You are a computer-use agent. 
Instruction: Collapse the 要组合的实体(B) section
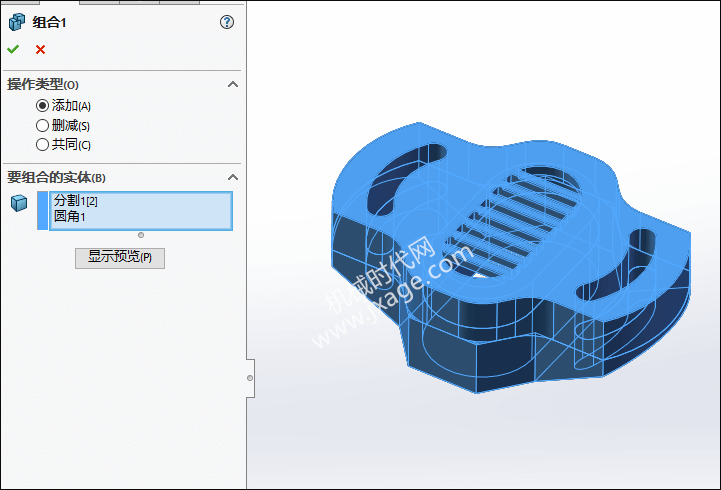coord(233,177)
